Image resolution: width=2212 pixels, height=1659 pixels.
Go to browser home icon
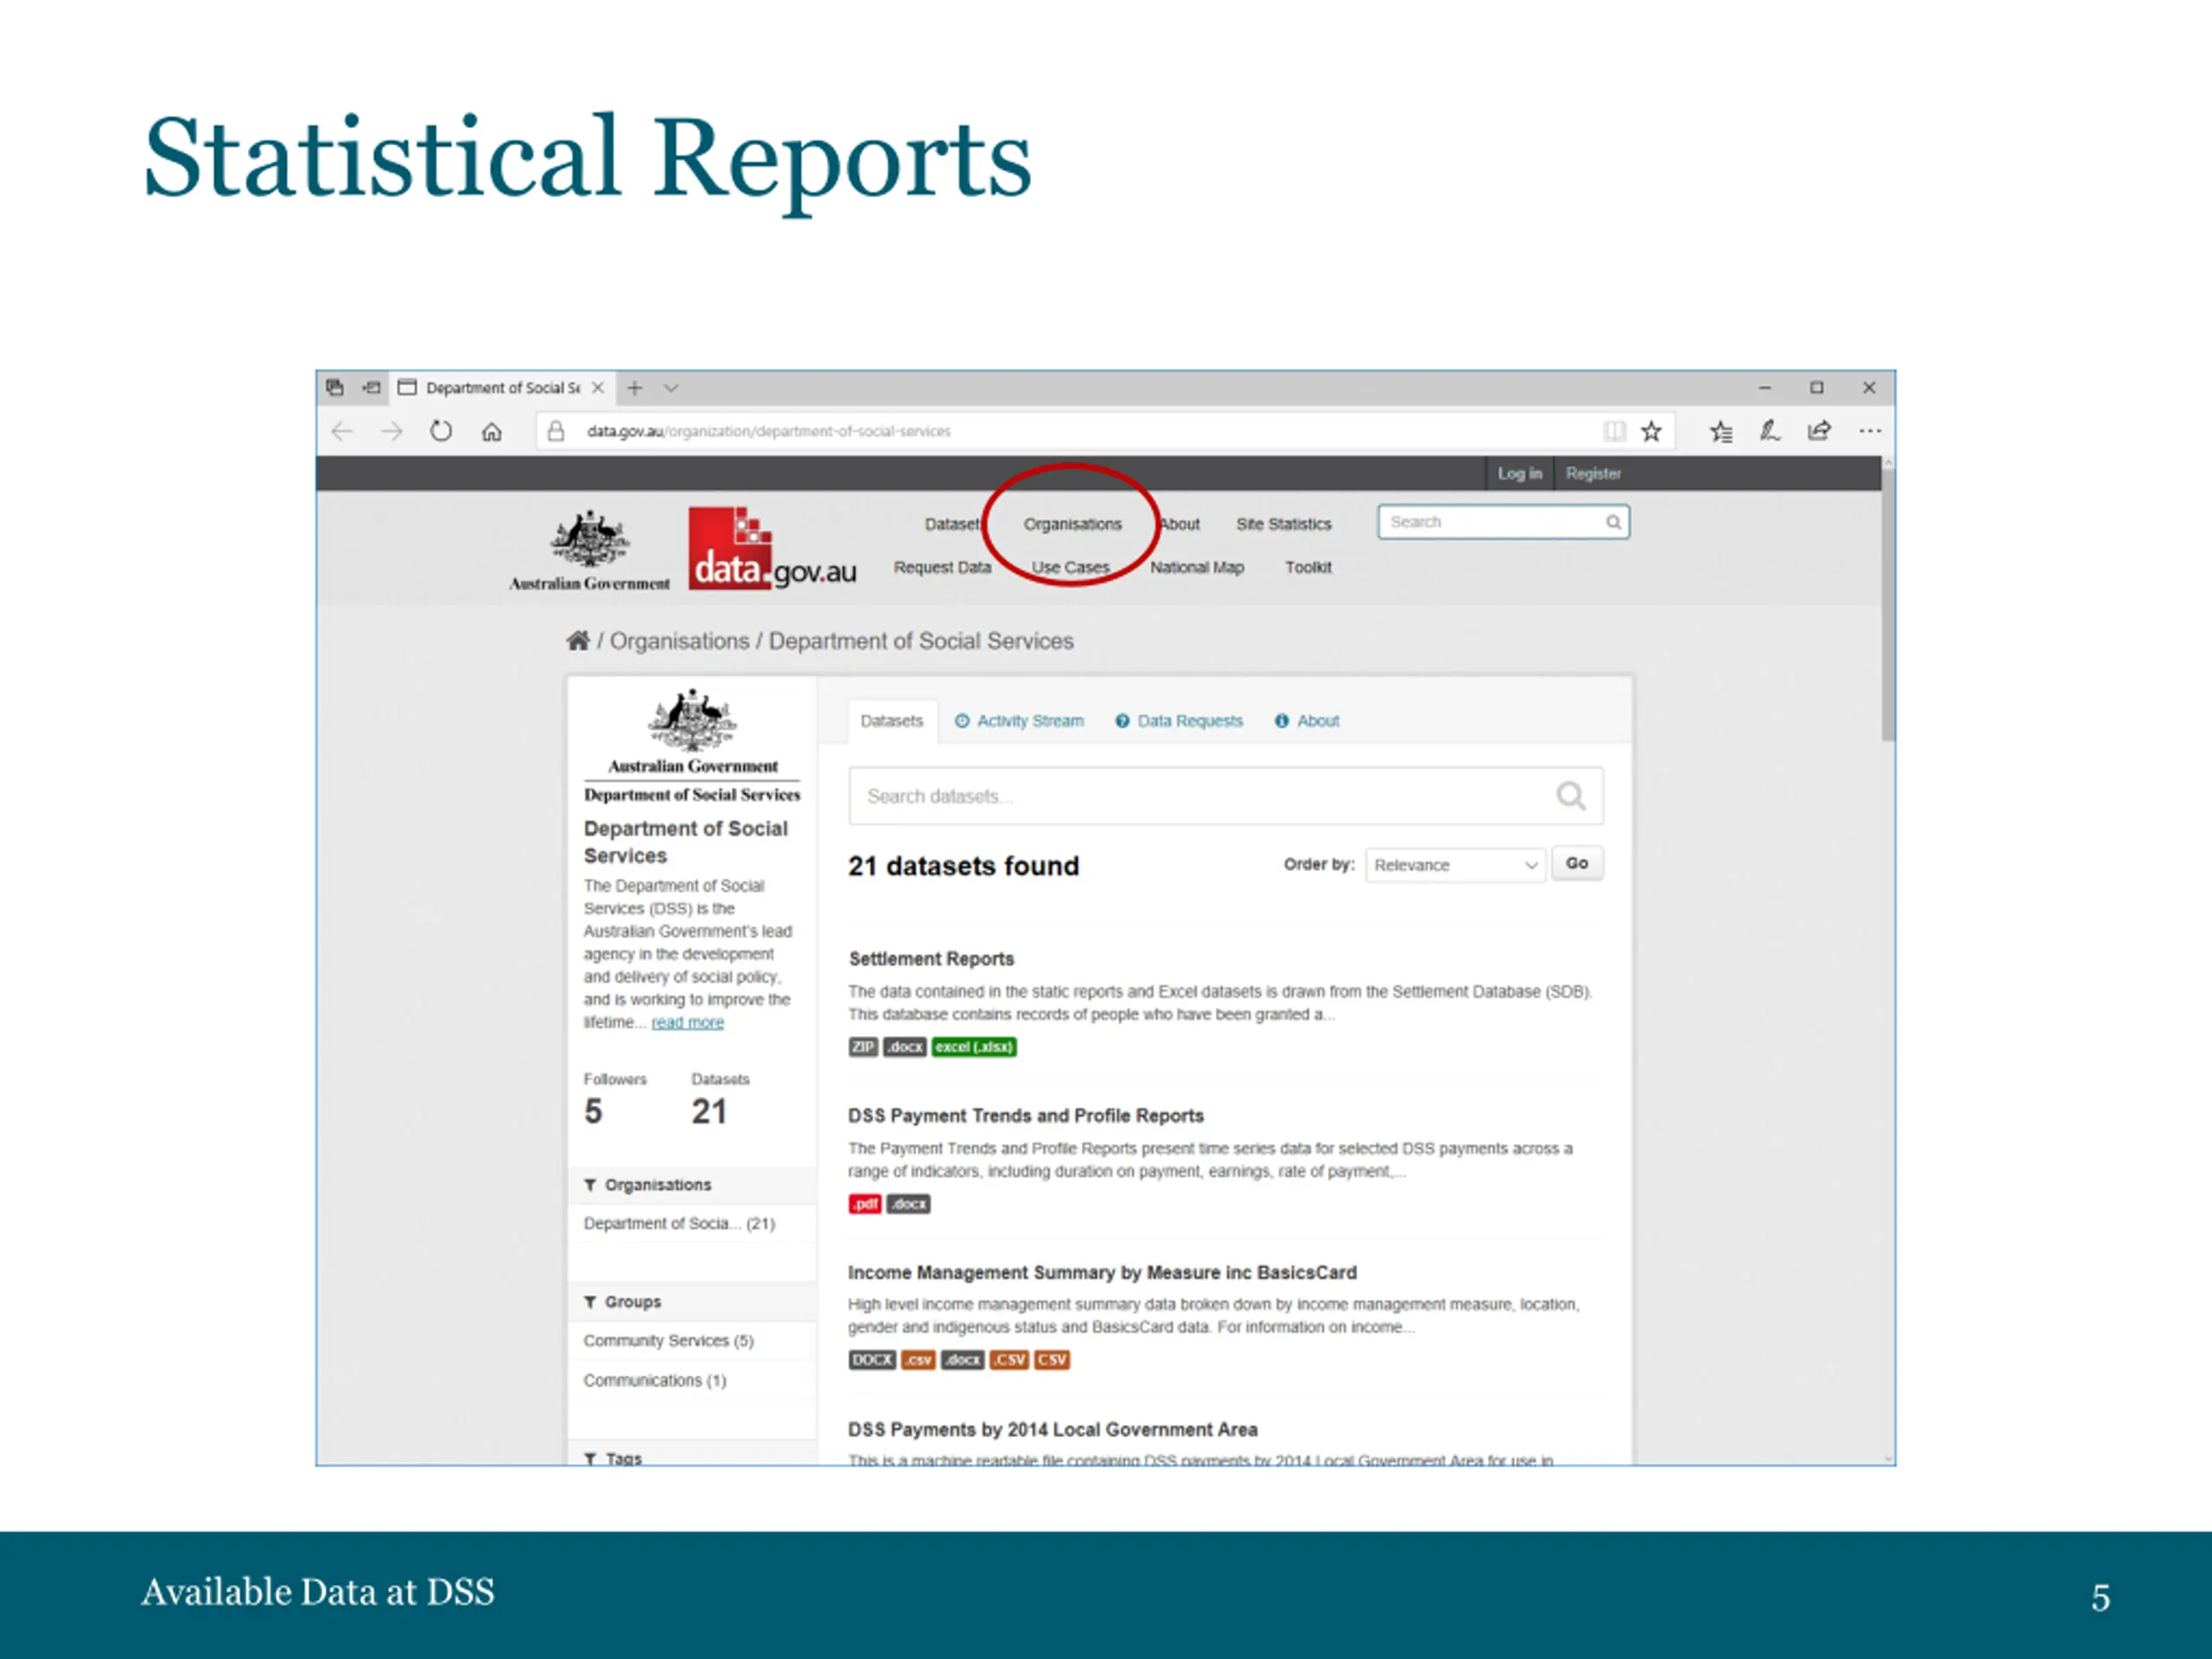[x=491, y=432]
